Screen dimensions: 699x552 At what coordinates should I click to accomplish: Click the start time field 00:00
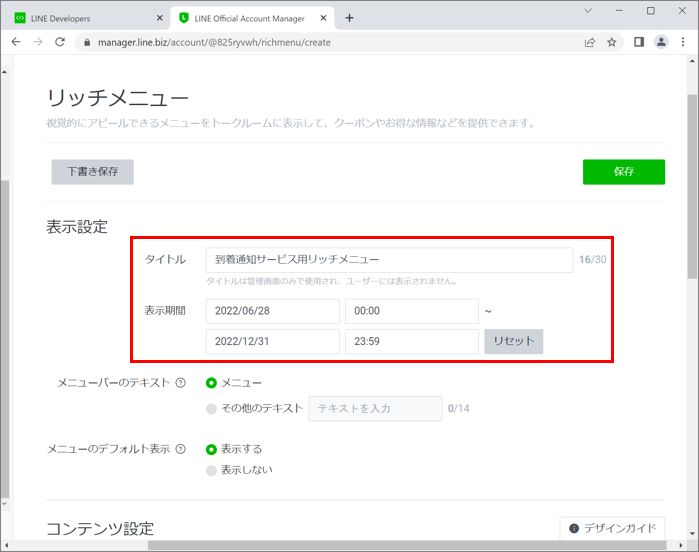(x=412, y=311)
